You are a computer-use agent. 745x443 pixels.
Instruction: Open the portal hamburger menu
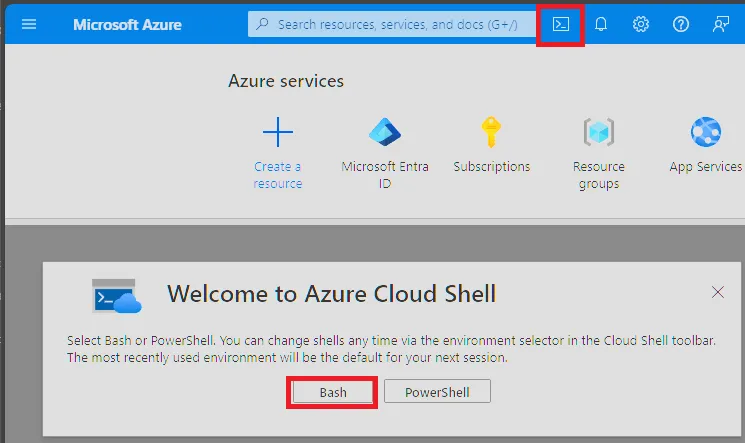pyautogui.click(x=29, y=24)
